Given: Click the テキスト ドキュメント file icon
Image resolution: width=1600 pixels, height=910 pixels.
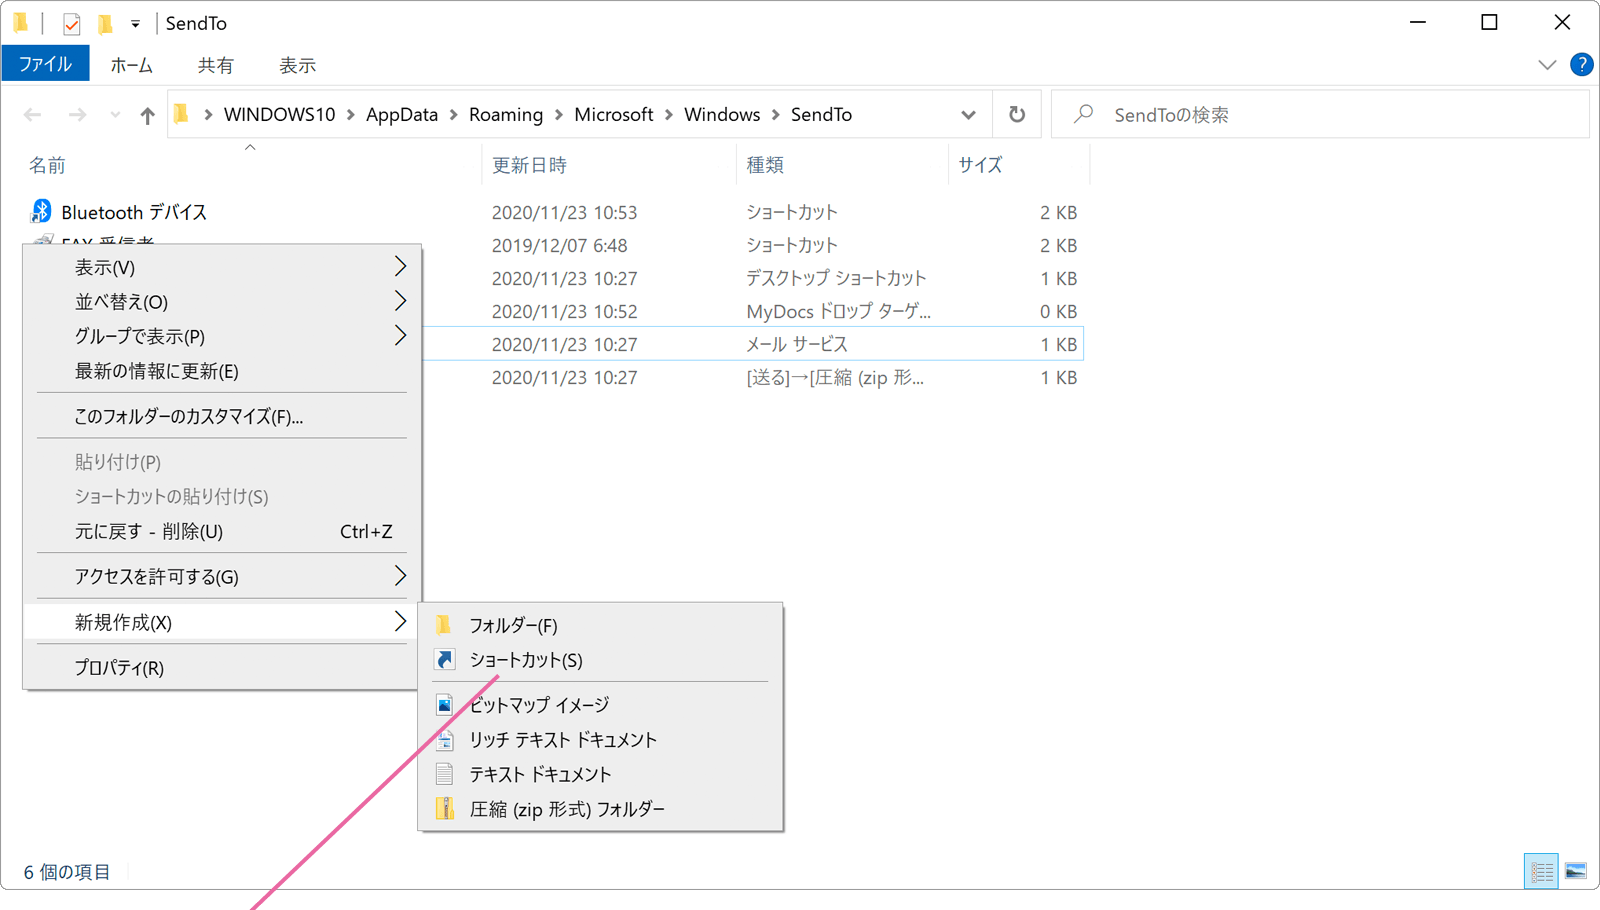Looking at the screenshot, I should pos(445,774).
